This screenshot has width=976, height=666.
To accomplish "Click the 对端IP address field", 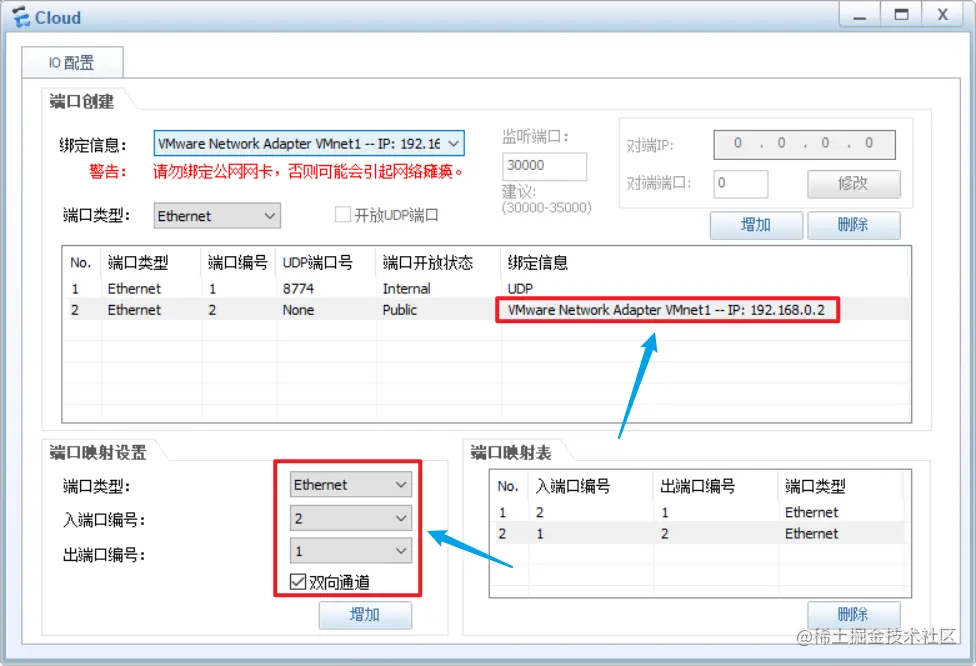I will (x=804, y=144).
